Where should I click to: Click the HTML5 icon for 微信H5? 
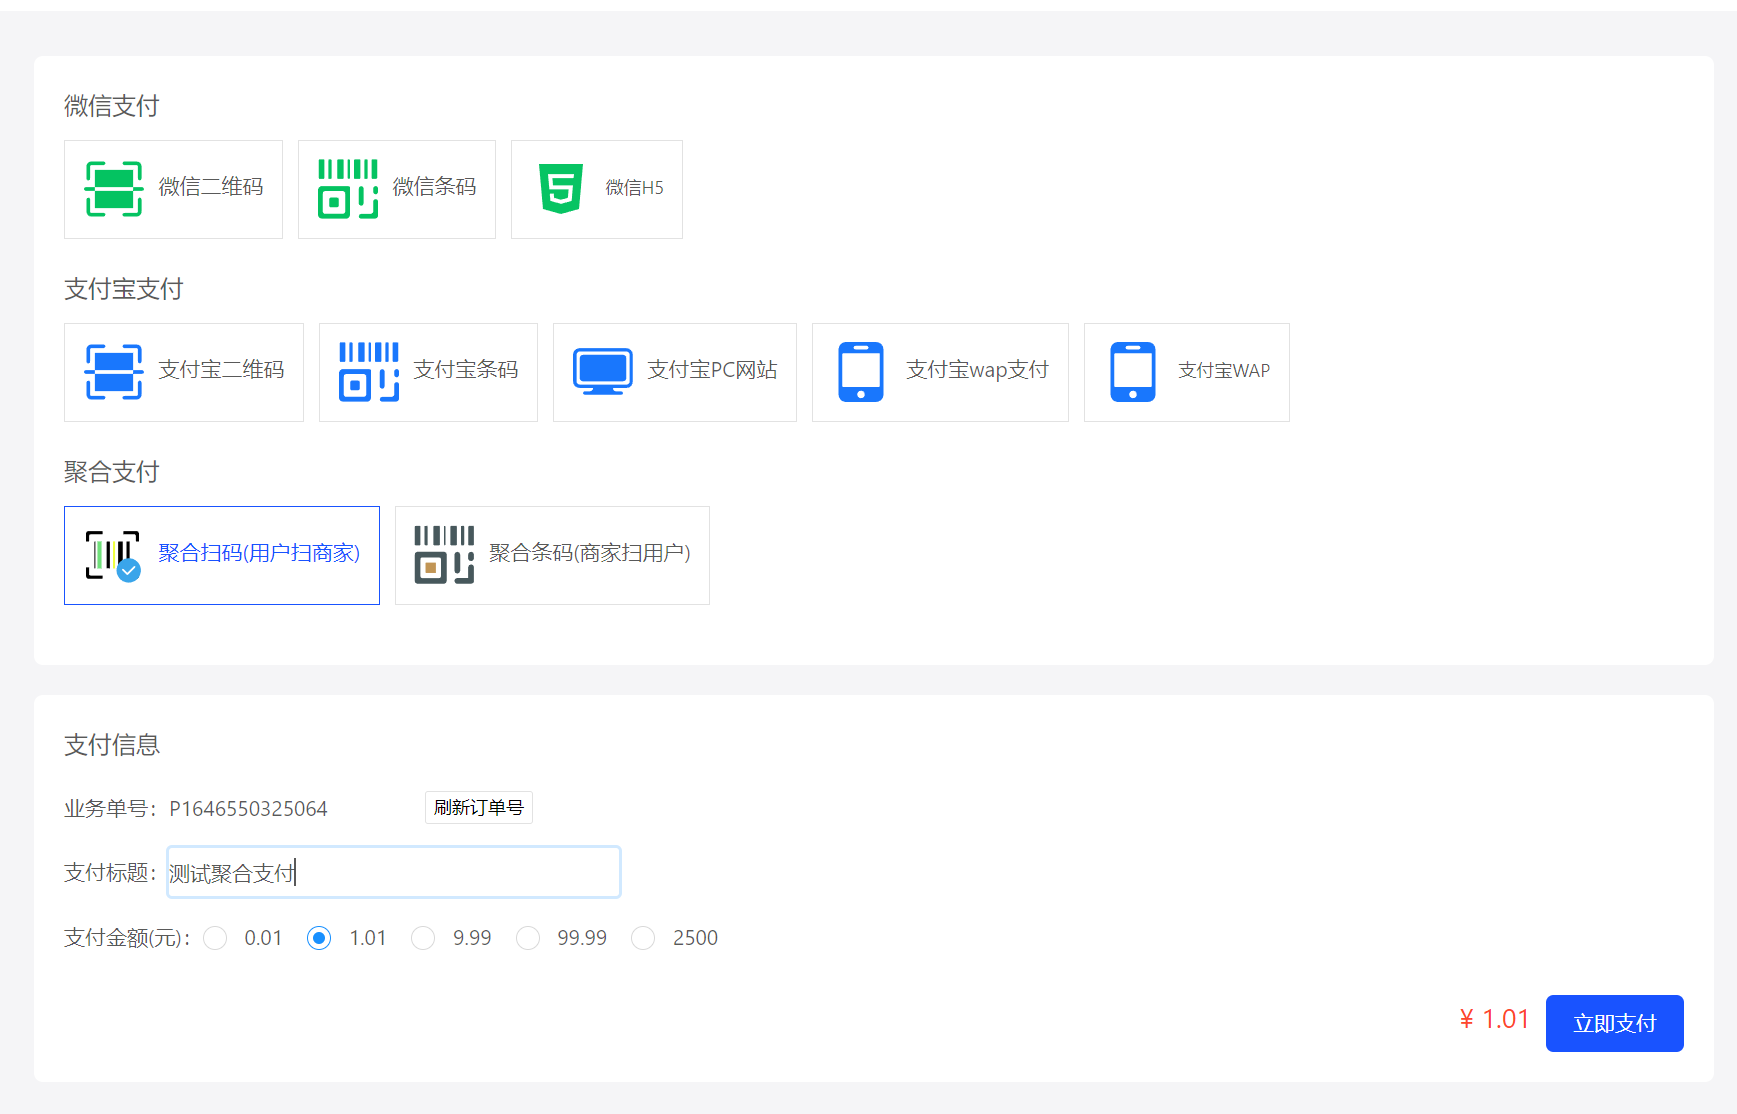(x=560, y=189)
